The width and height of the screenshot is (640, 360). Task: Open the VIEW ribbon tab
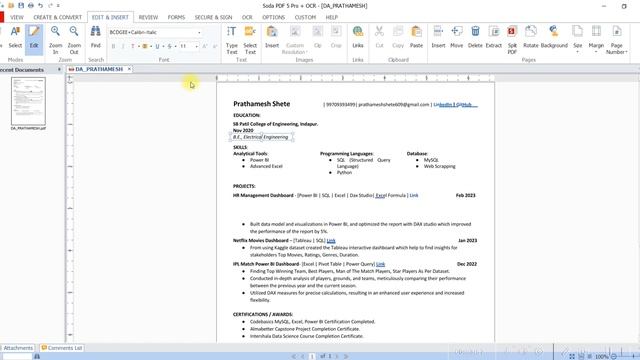17,17
